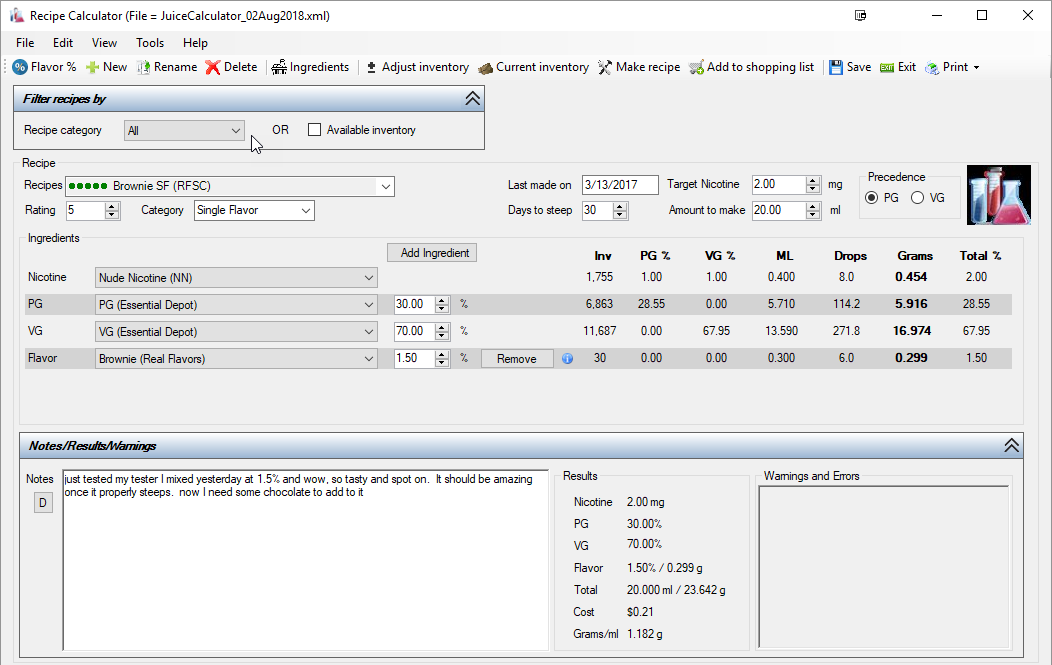Click the New recipe plus icon
The height and width of the screenshot is (665, 1052).
coord(92,67)
